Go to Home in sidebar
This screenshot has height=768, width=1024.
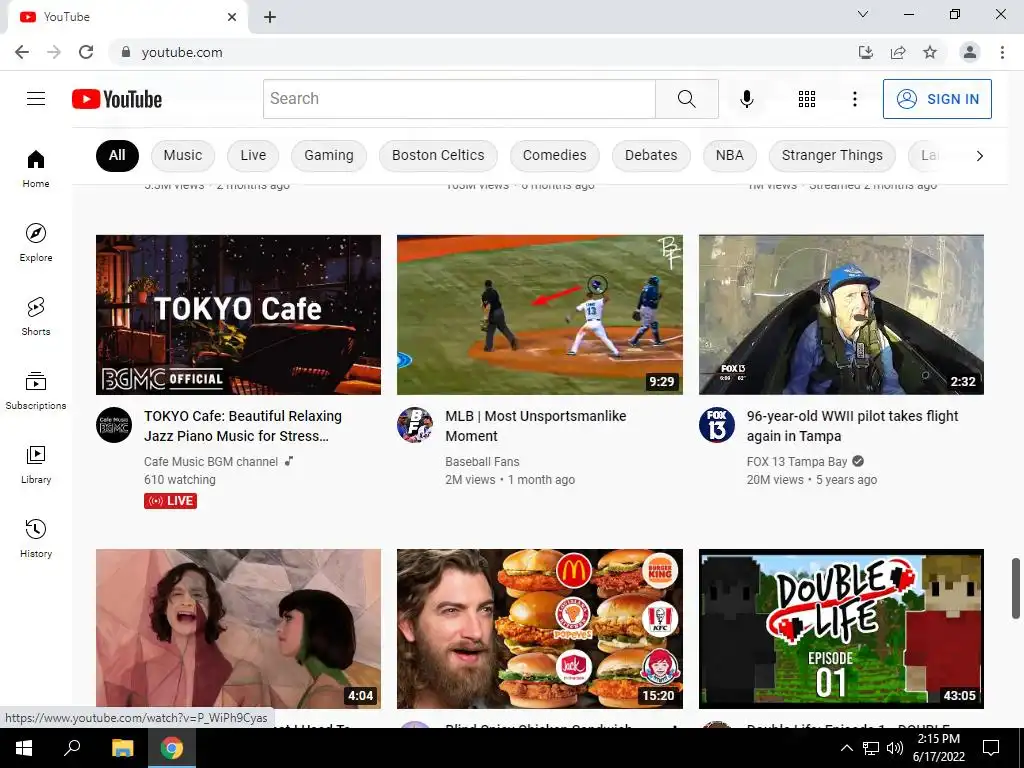[36, 168]
